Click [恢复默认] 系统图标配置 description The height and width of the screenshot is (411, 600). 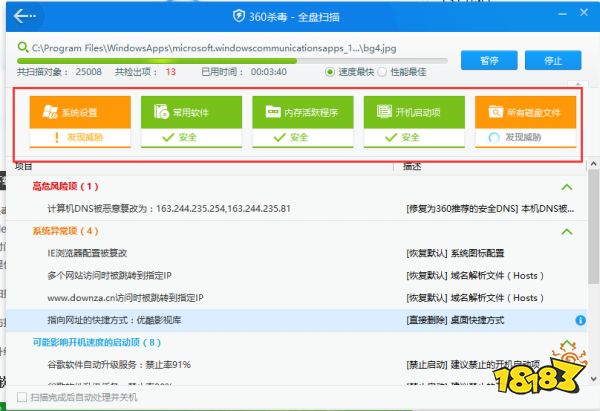[x=455, y=253]
